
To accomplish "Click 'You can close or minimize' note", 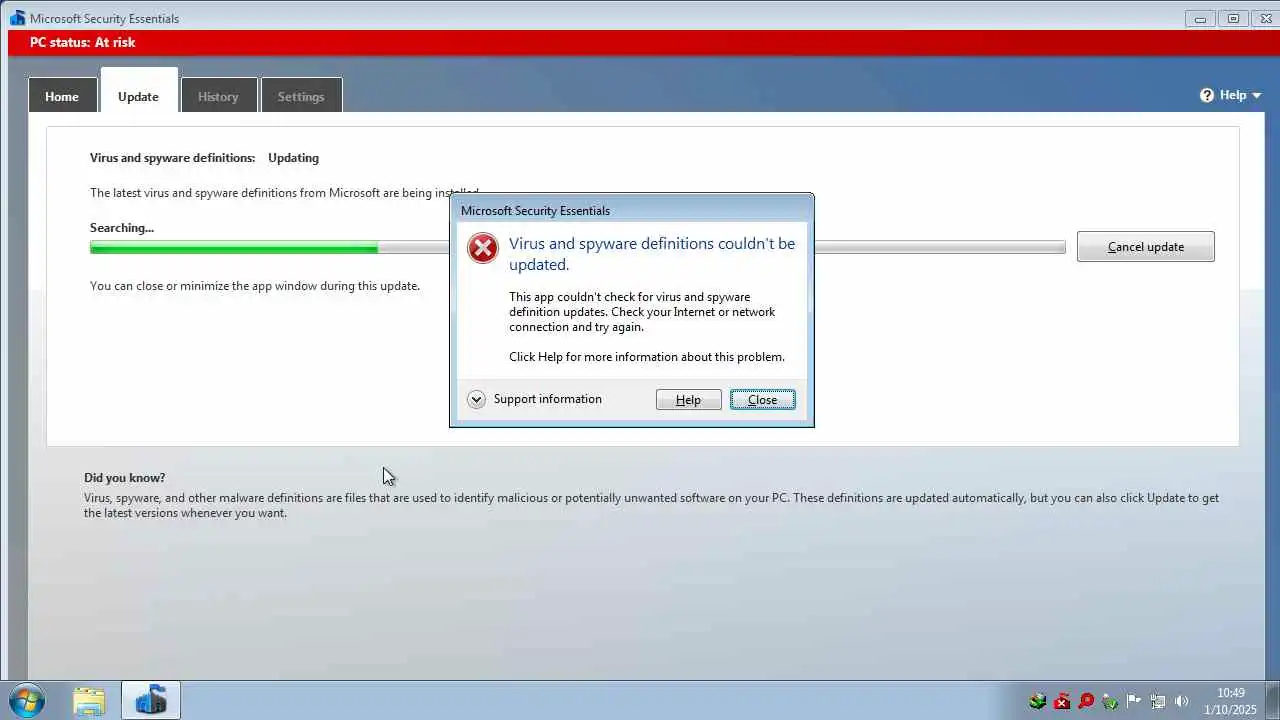I will pos(255,286).
